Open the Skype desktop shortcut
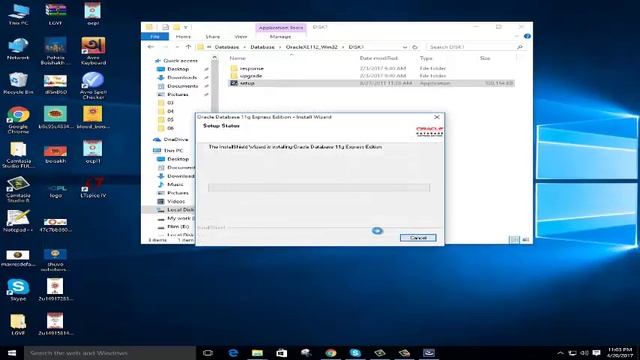This screenshot has width=640, height=360. tap(18, 290)
